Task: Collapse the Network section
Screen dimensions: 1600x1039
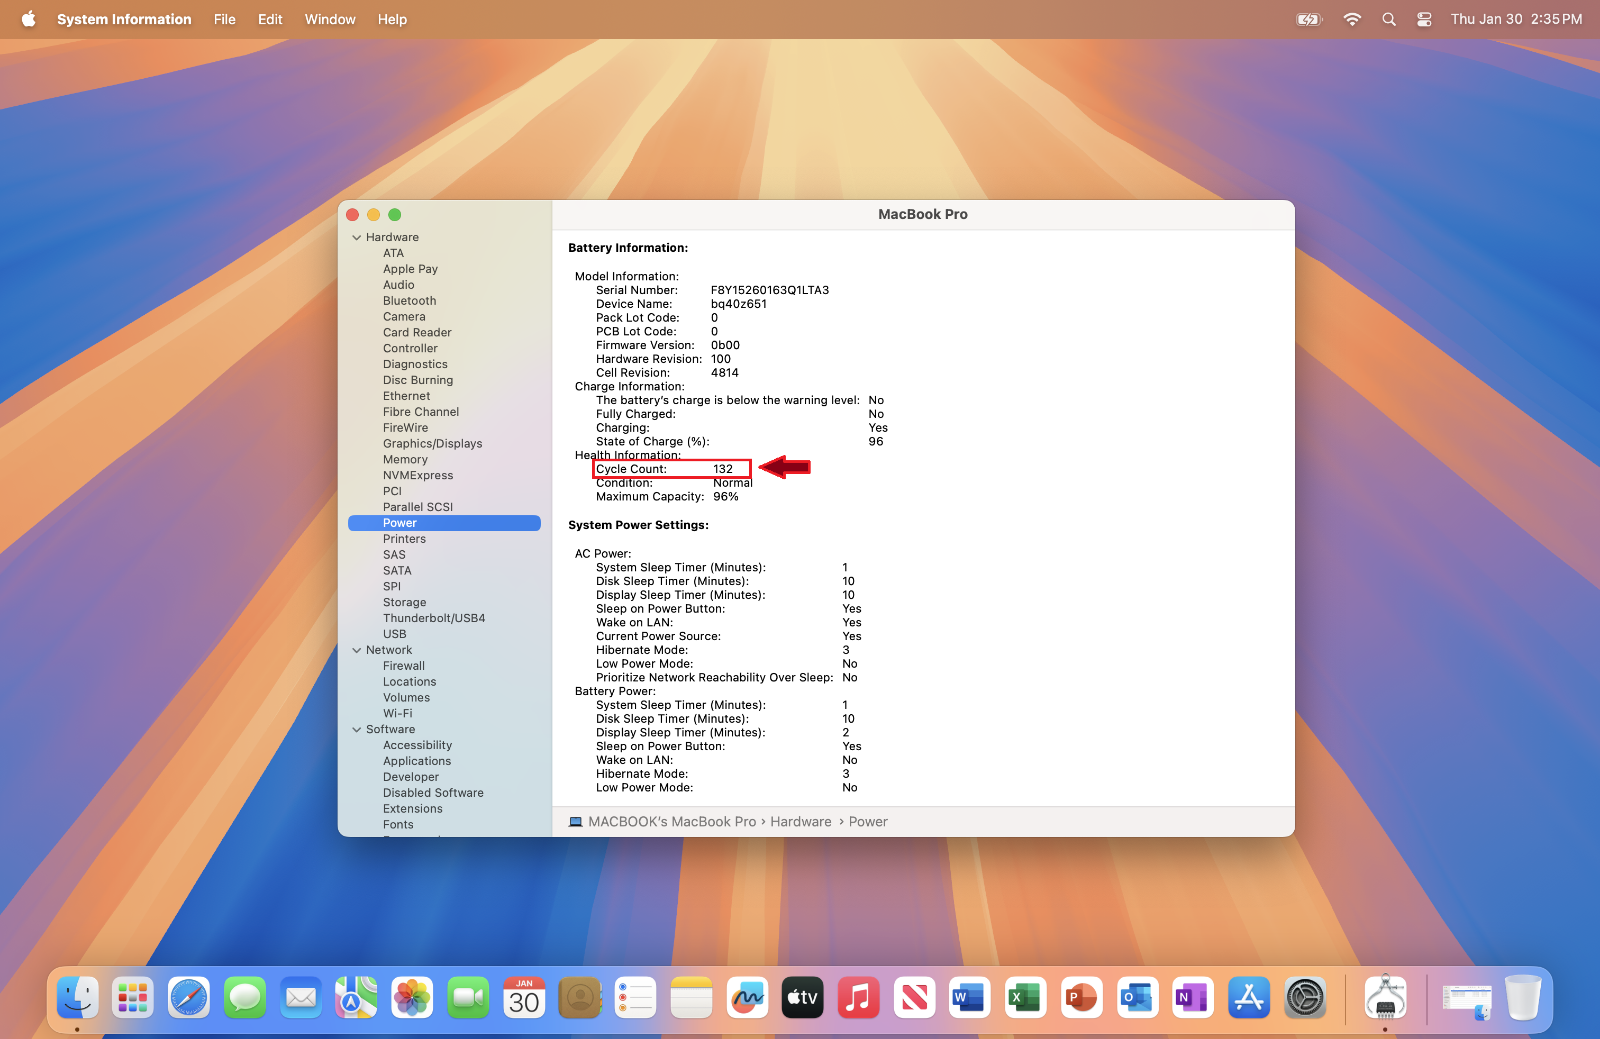Action: coord(357,650)
